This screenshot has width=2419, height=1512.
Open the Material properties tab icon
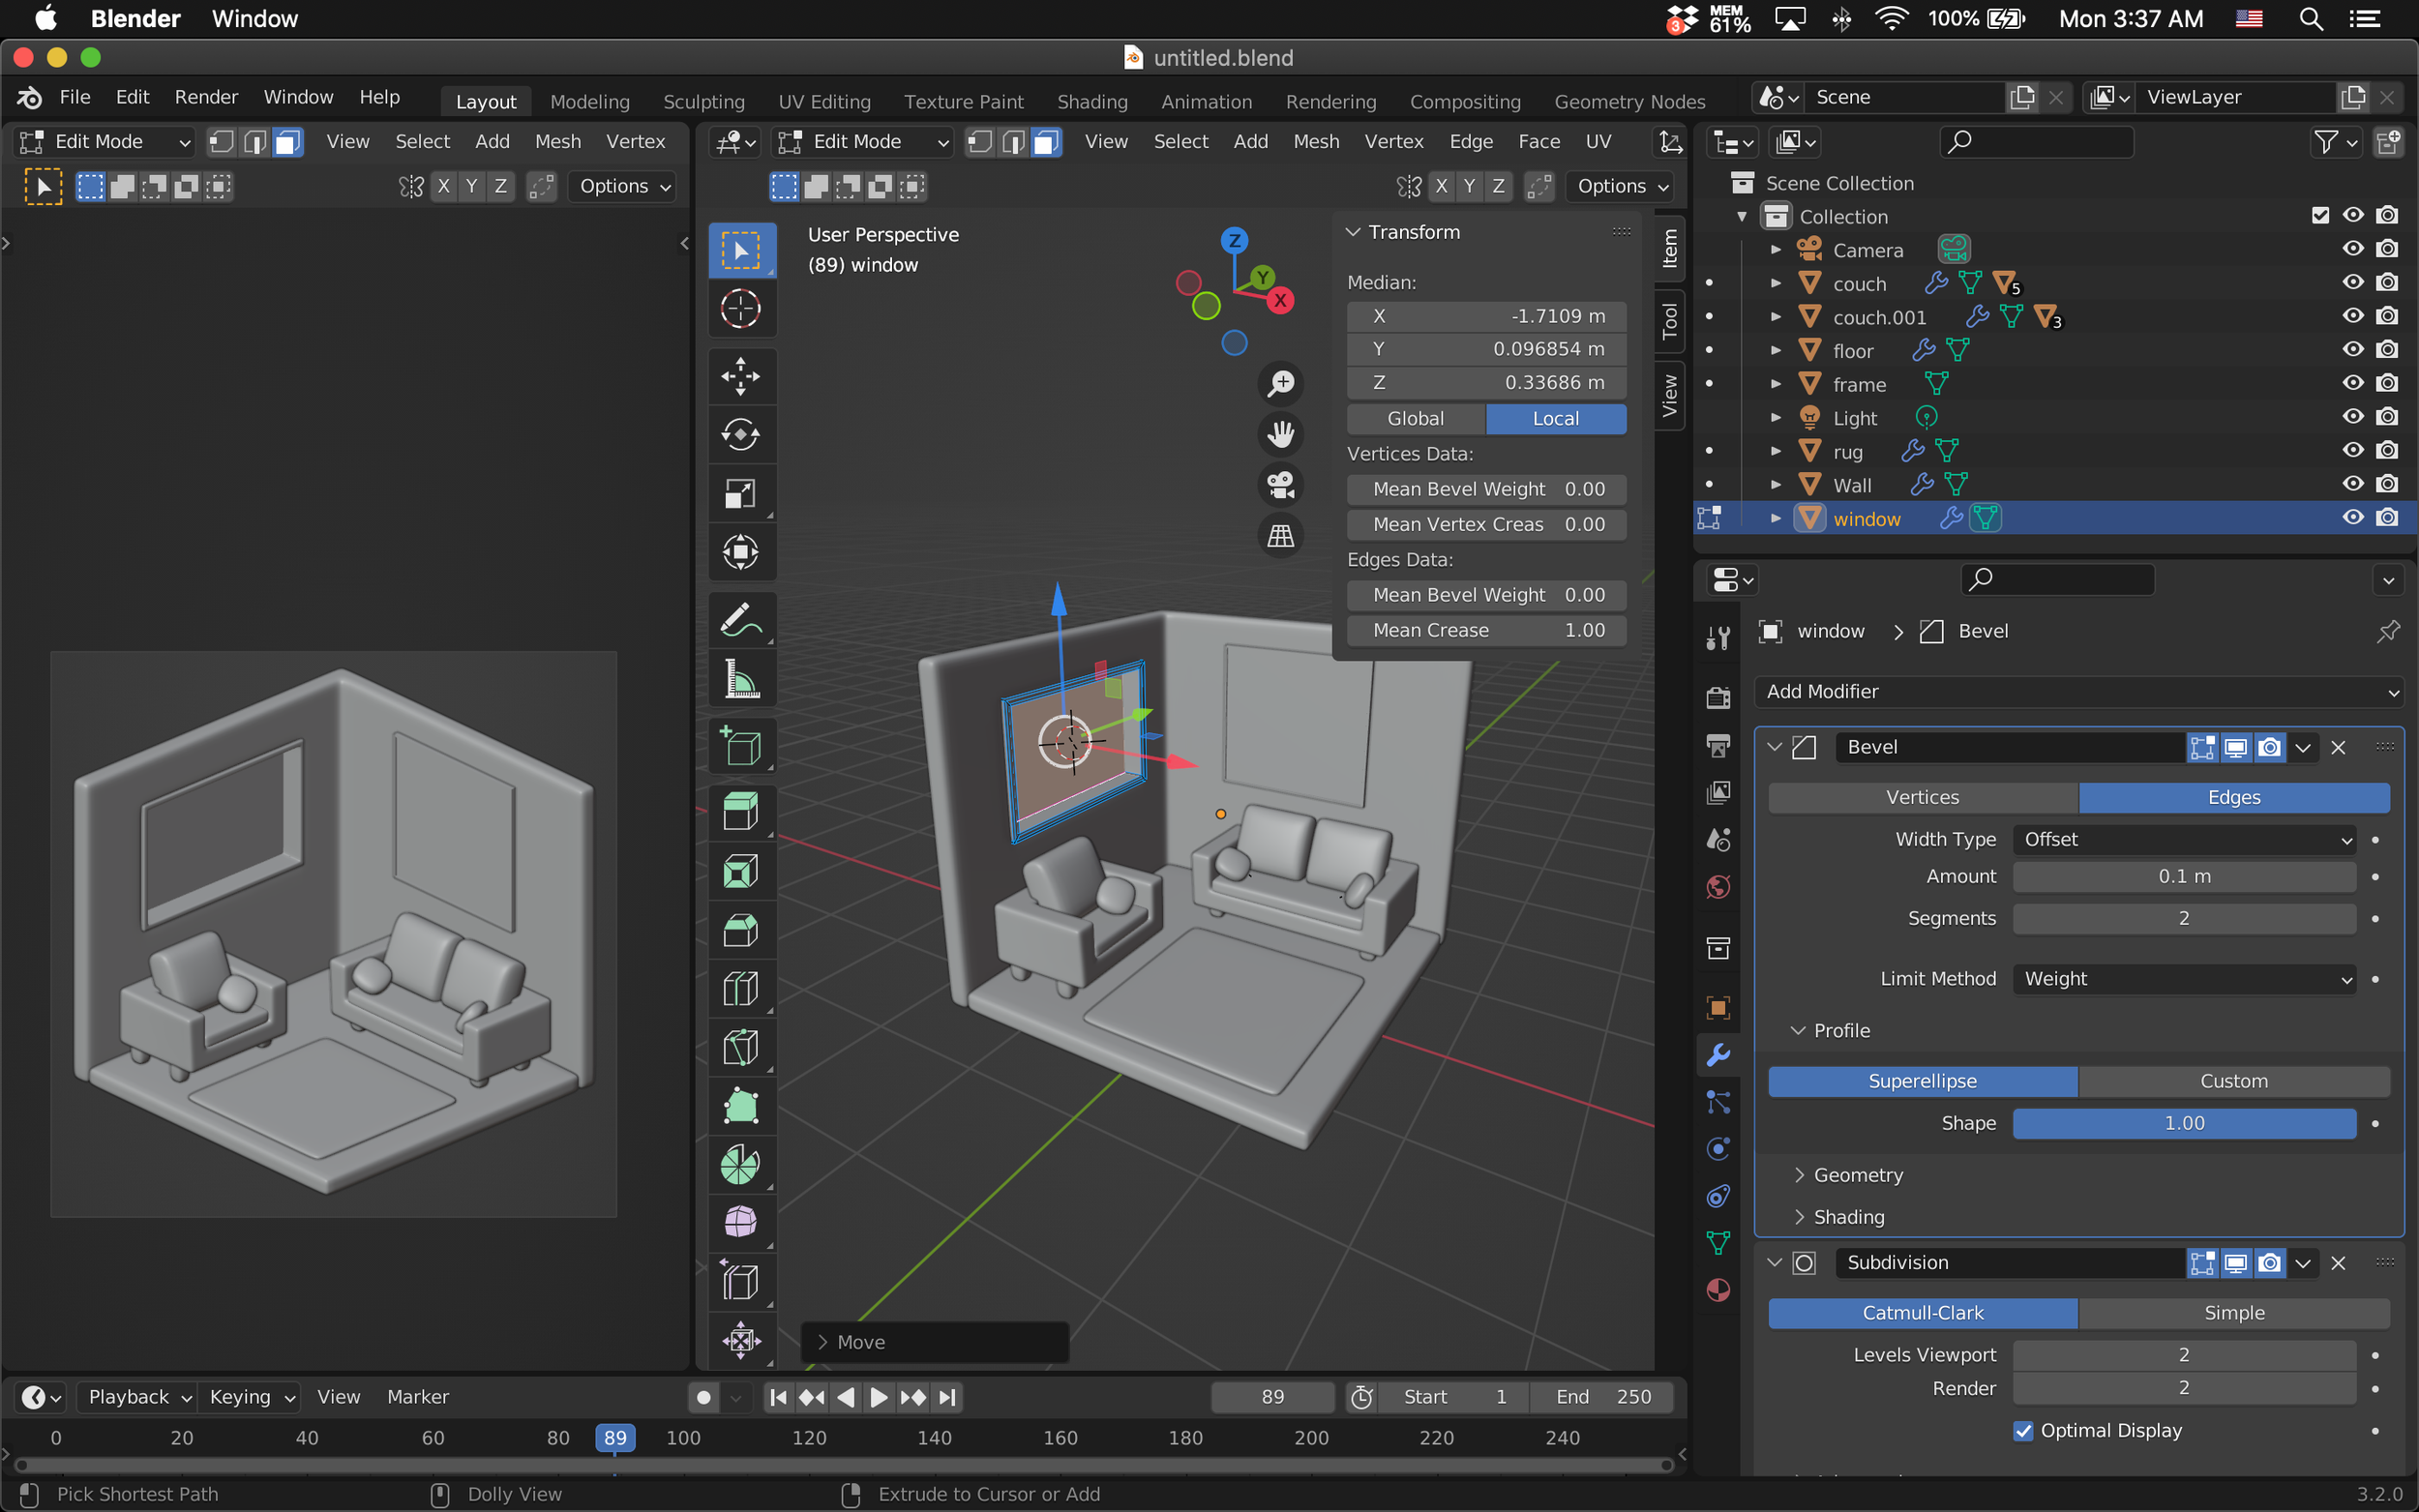coord(1718,1291)
